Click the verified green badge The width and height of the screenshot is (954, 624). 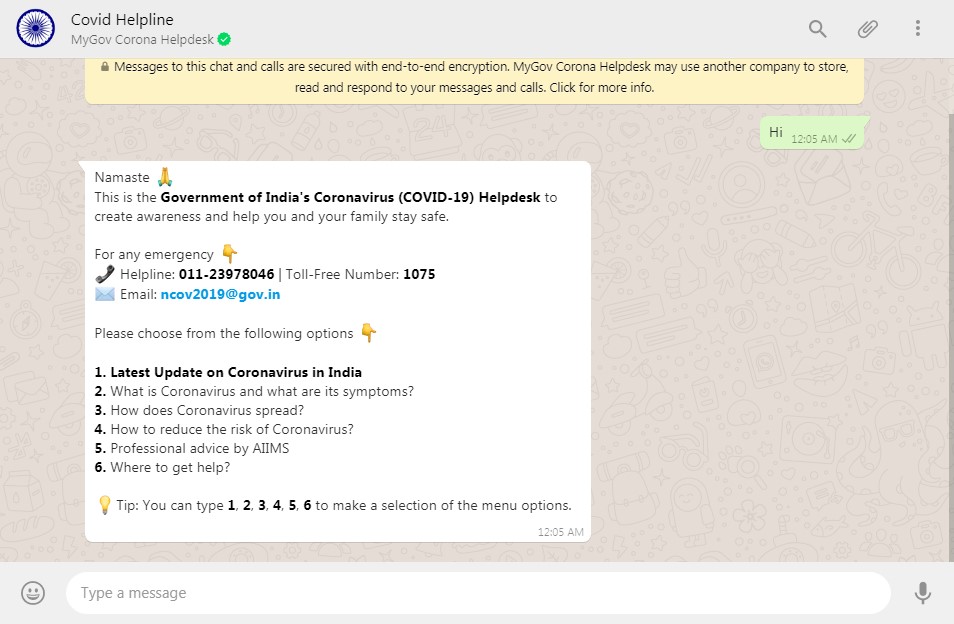(x=224, y=40)
